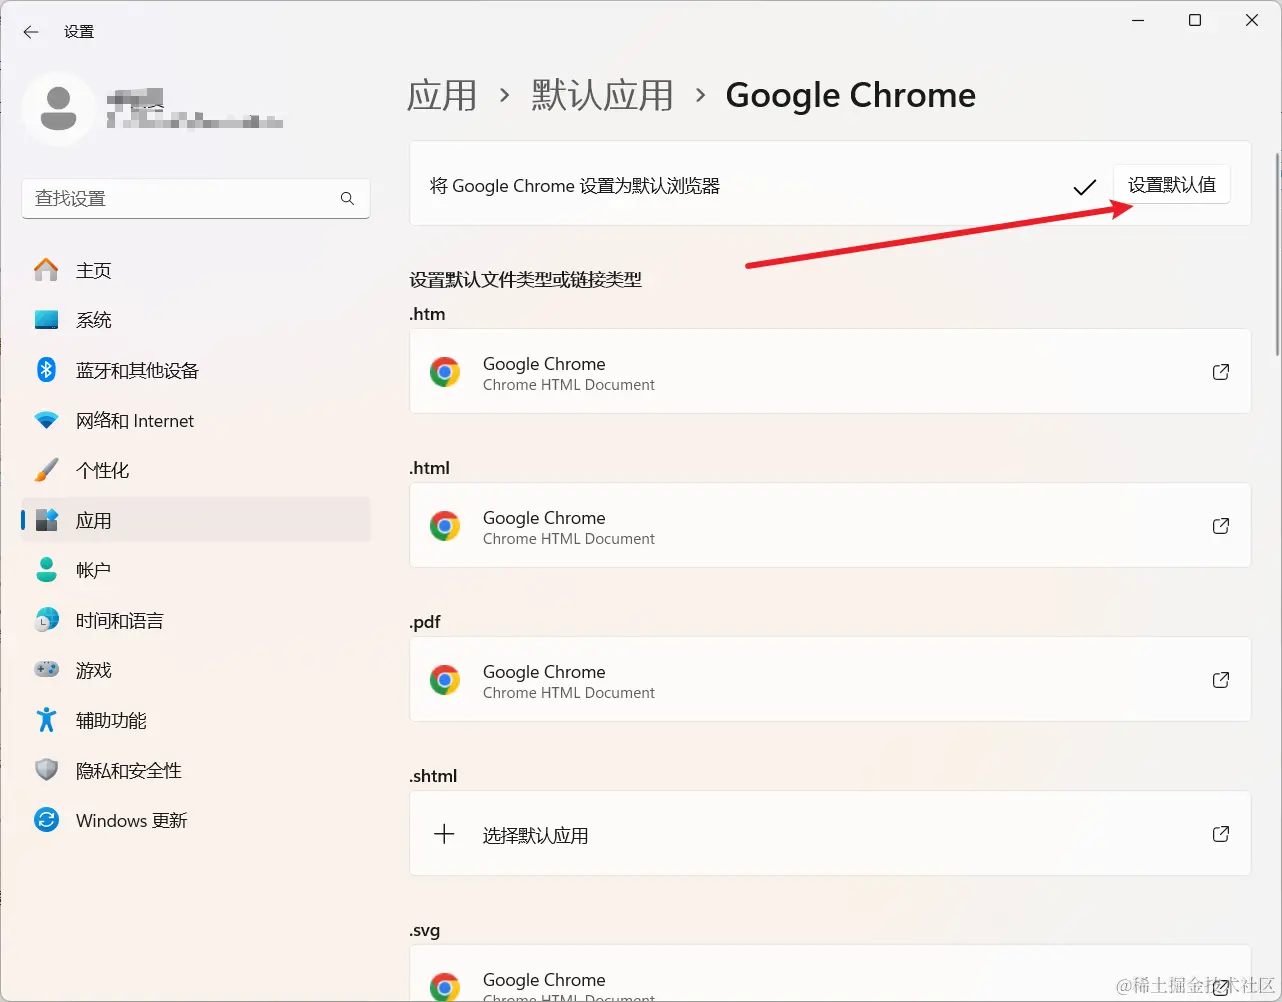The width and height of the screenshot is (1282, 1002).
Task: Click the open-external icon for .html
Action: 1221,526
